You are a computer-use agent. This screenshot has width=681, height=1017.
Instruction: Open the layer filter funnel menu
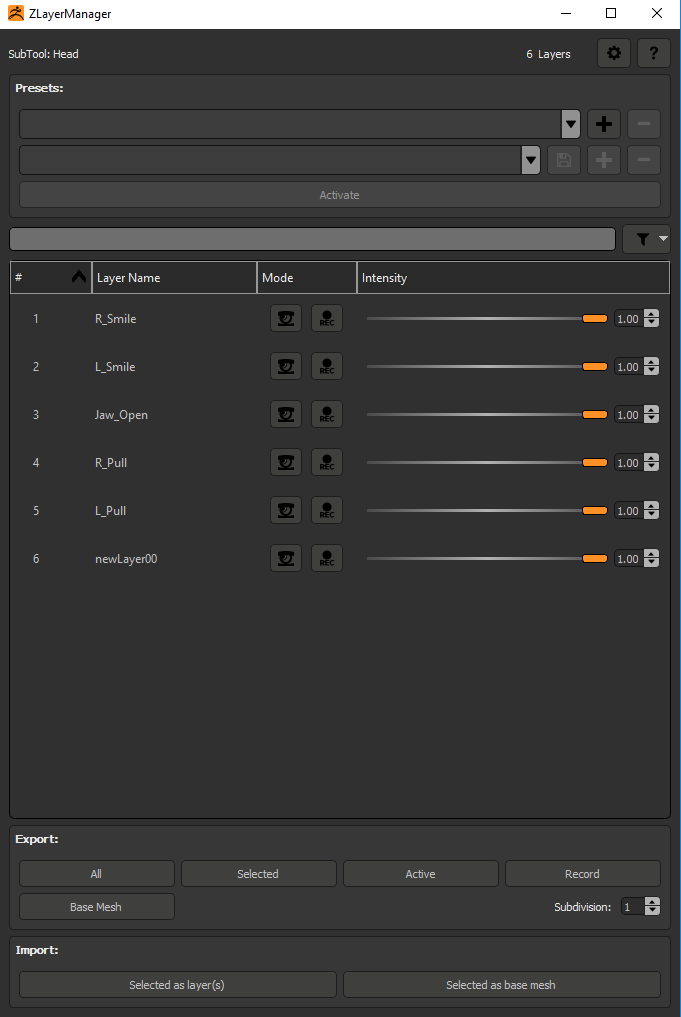(x=646, y=239)
